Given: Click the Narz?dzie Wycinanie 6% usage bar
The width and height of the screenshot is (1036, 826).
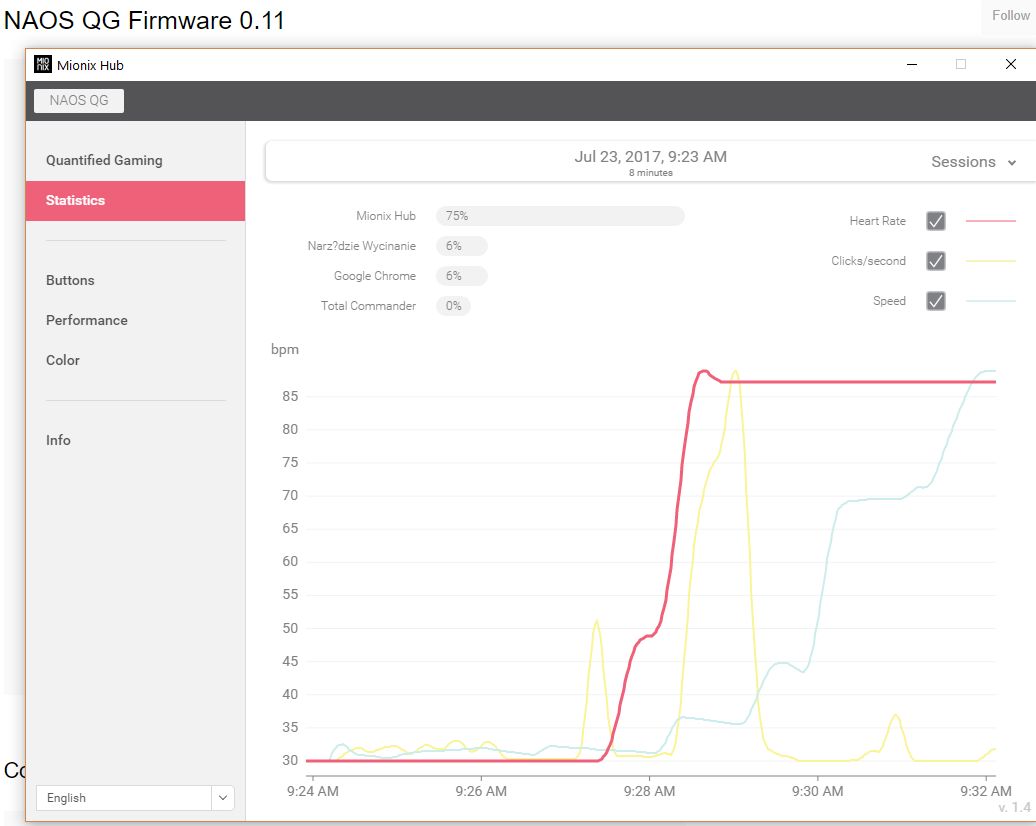Looking at the screenshot, I should point(462,246).
